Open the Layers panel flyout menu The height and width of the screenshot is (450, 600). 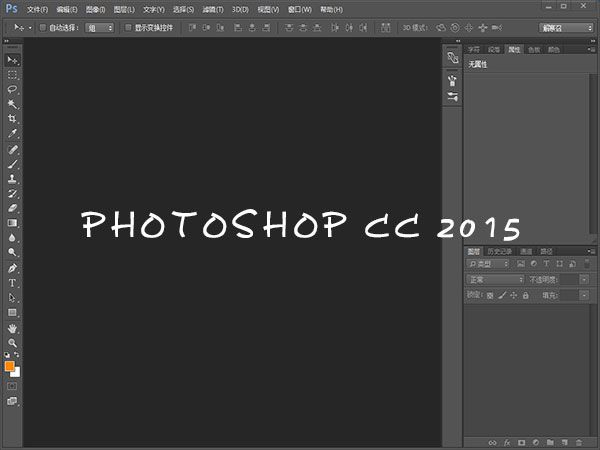click(x=591, y=251)
